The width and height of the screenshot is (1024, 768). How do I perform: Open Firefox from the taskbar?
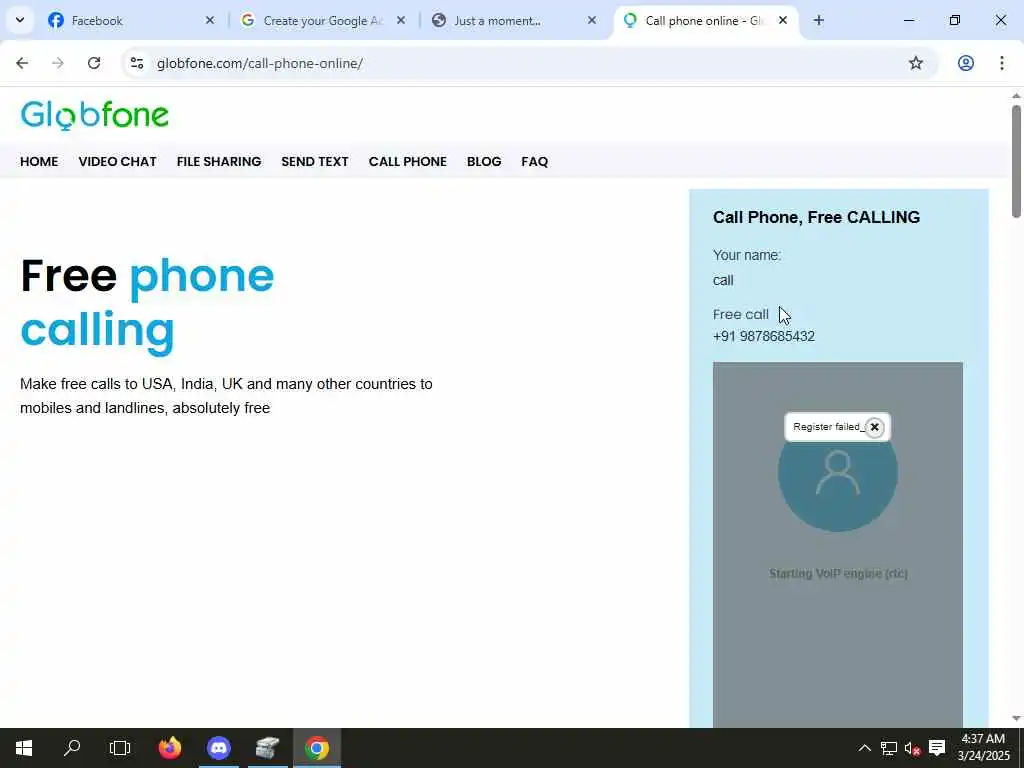tap(170, 748)
